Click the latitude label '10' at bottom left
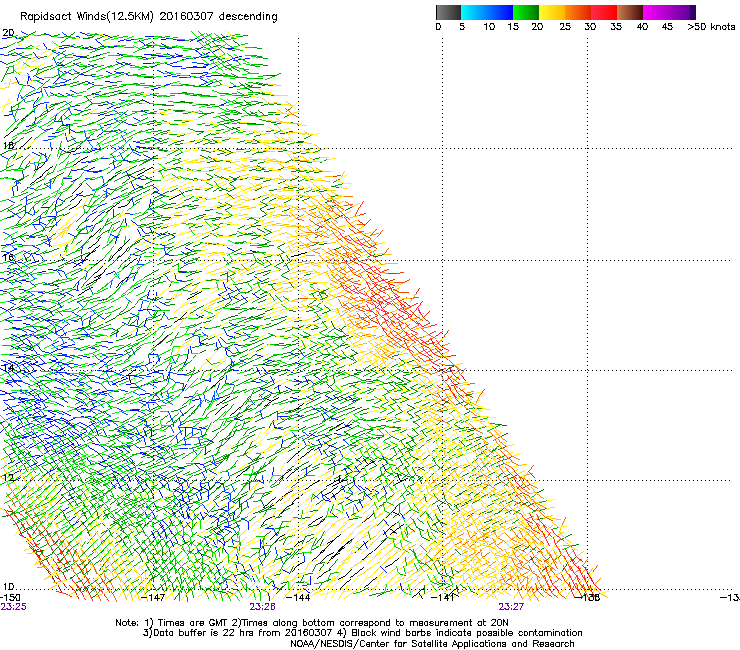The image size is (740, 650). 8,587
